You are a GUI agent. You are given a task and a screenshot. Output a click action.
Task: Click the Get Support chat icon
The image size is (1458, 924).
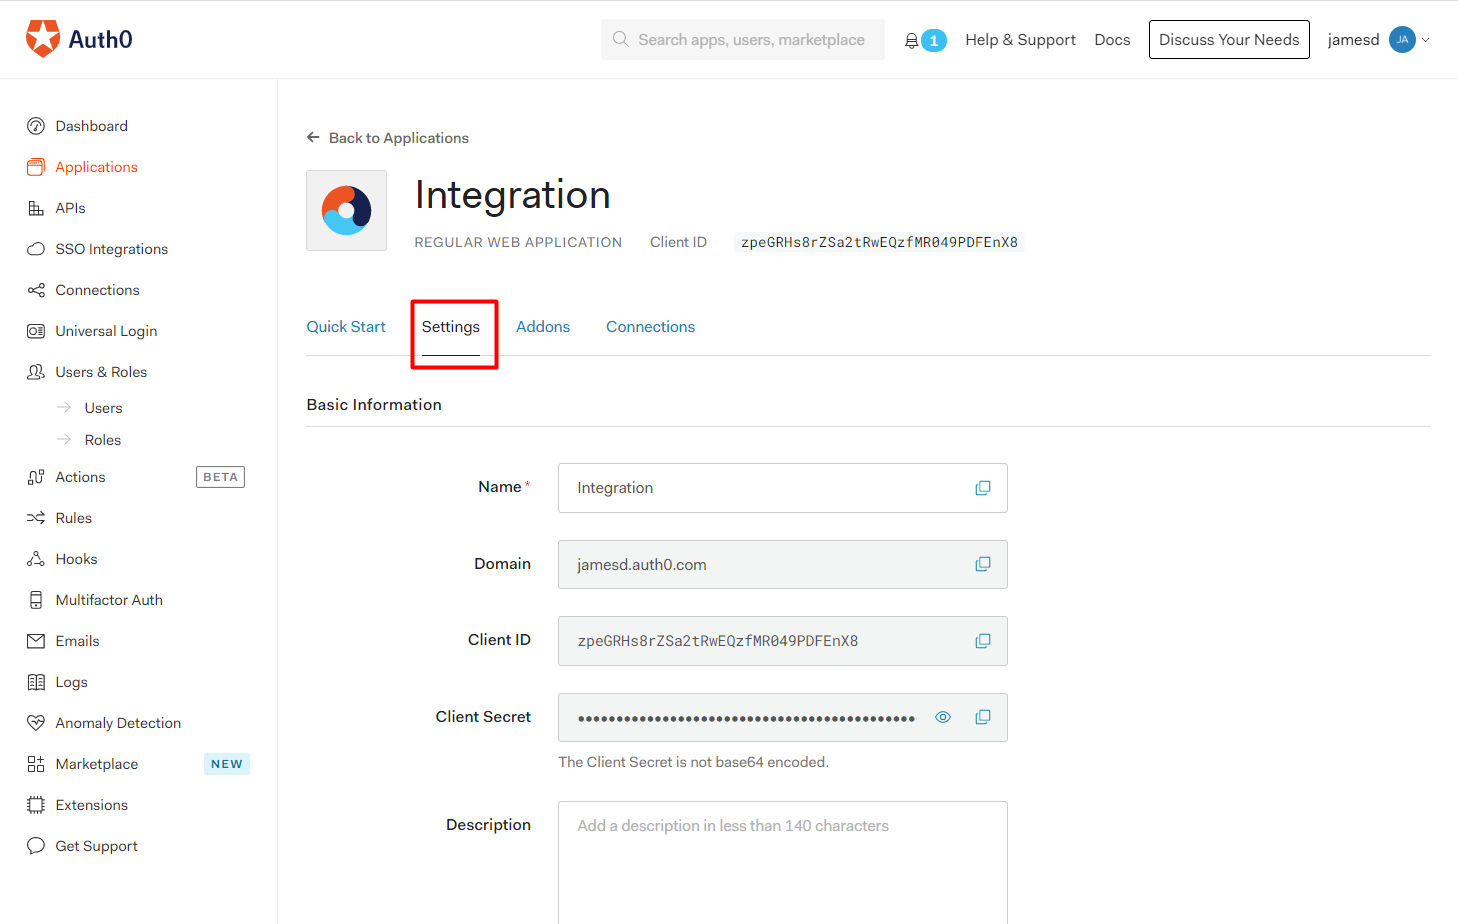36,846
